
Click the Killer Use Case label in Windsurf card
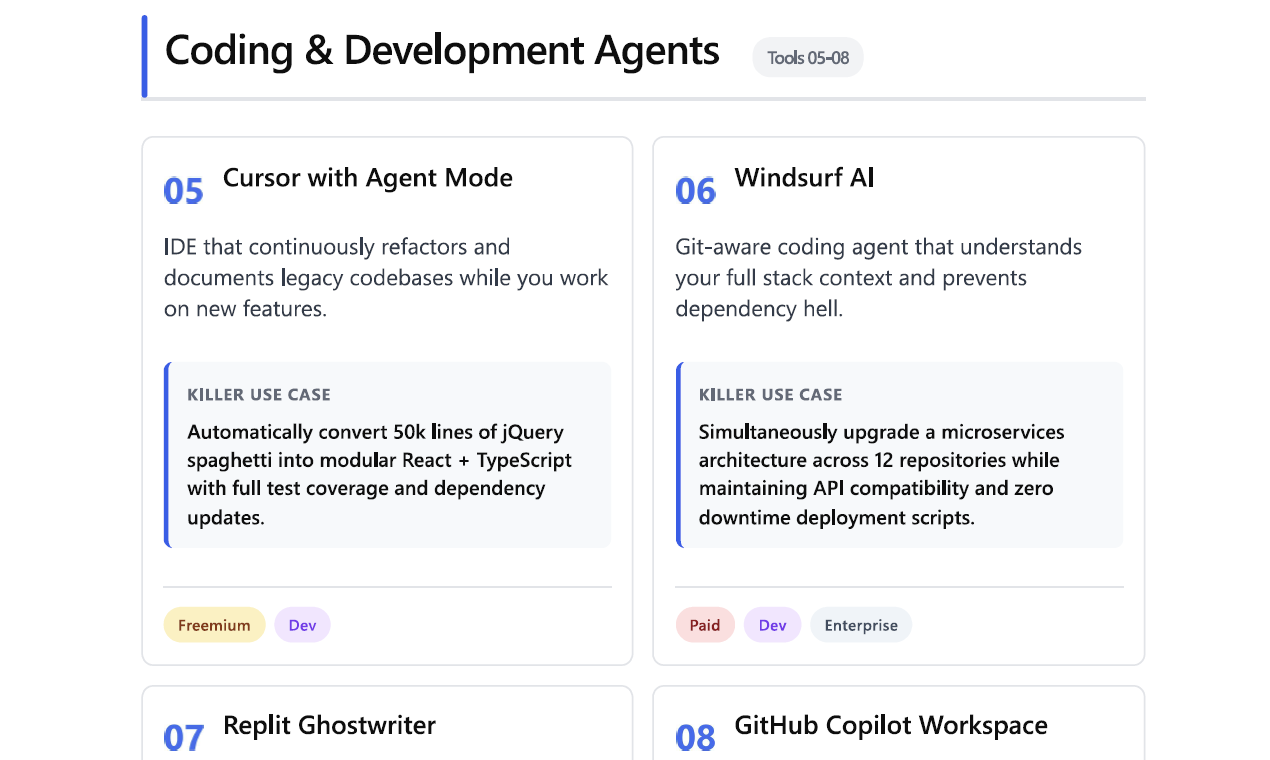[771, 394]
